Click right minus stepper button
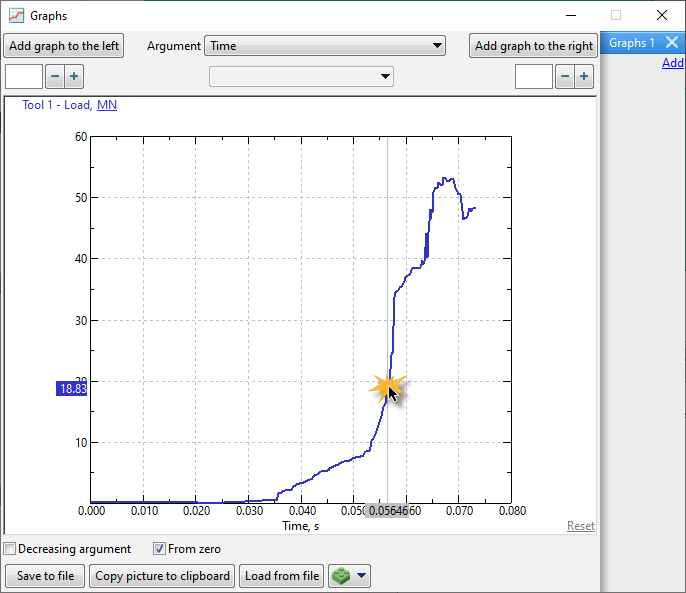Screen dimensions: 686x593 coord(565,77)
